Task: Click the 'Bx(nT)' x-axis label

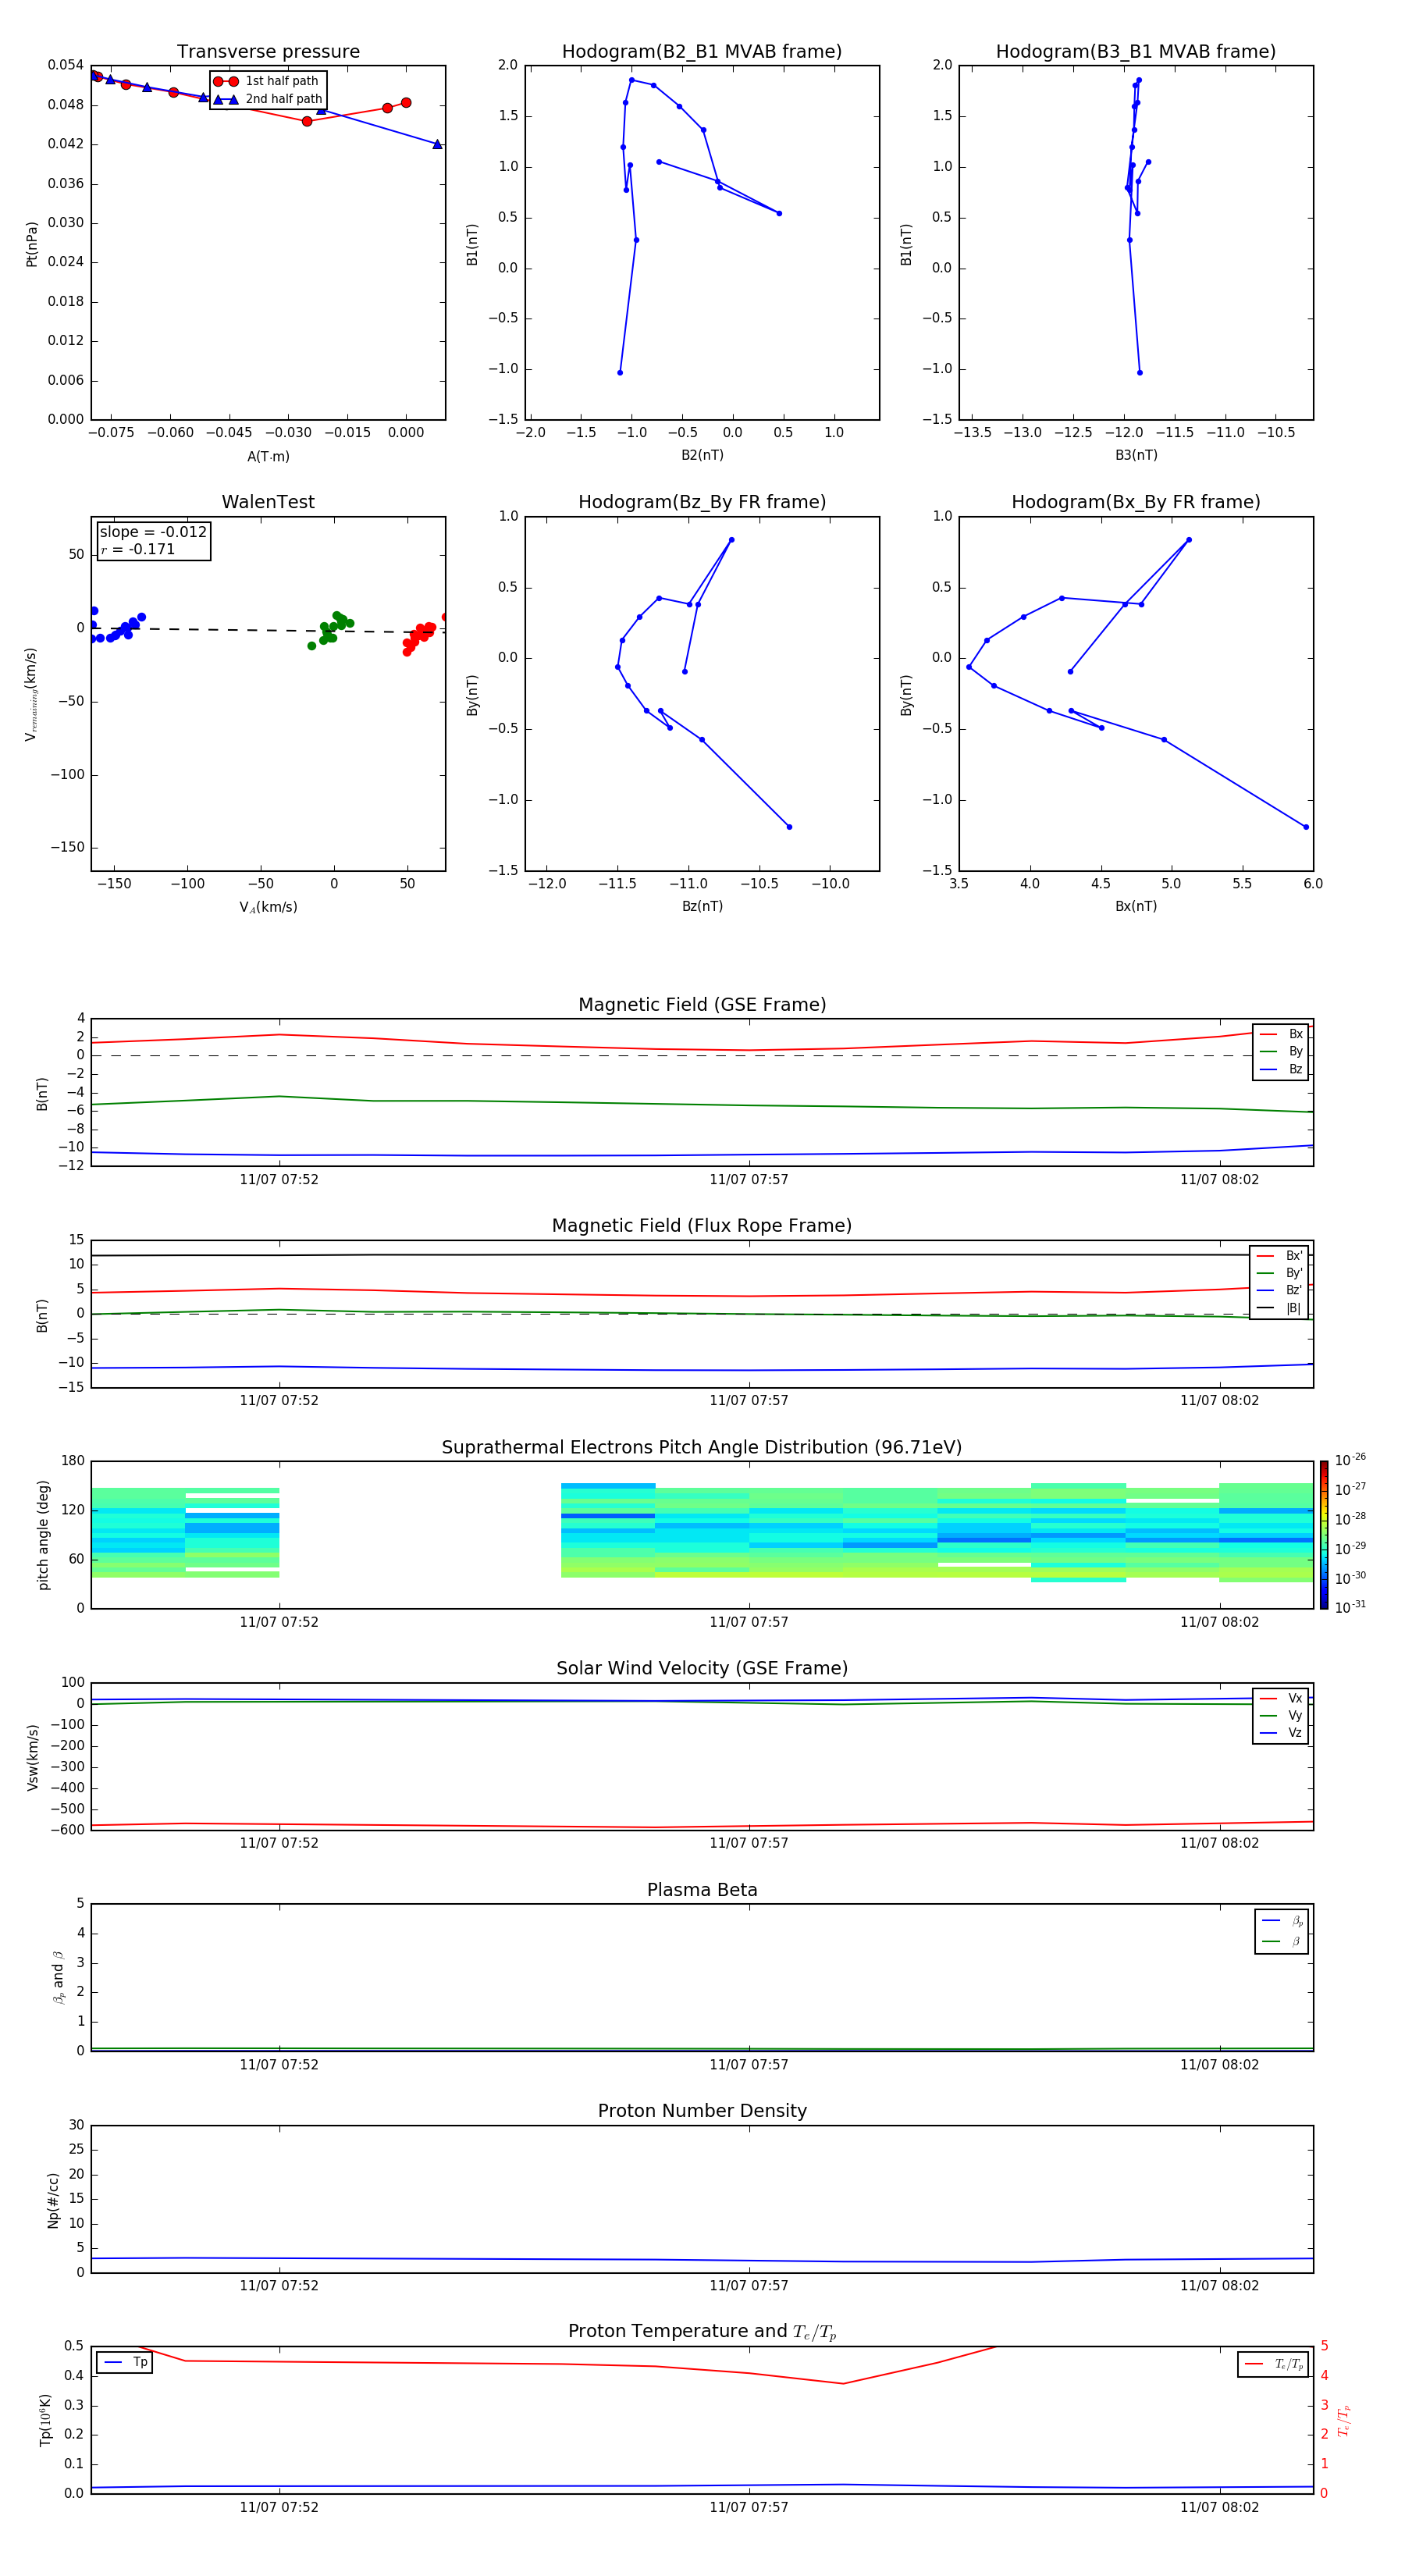Action: (1136, 907)
